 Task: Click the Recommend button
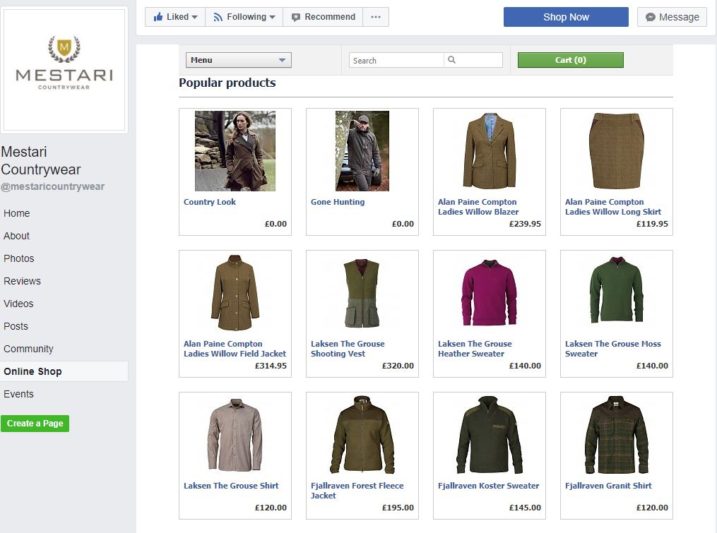tap(323, 17)
